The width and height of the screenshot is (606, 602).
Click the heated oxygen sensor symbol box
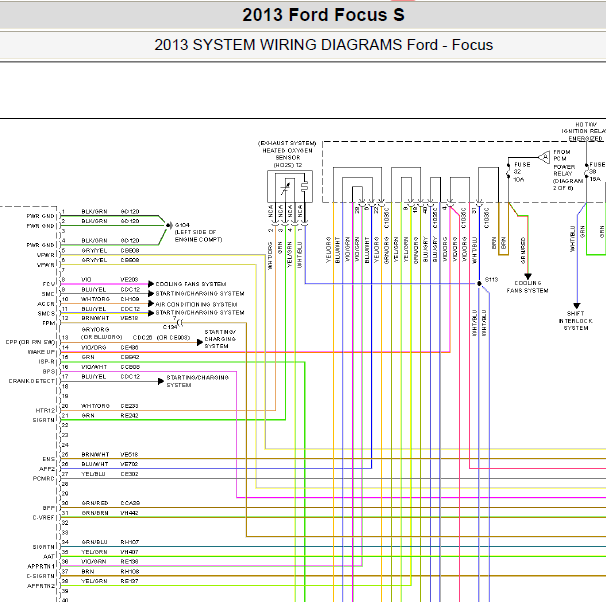coord(290,186)
